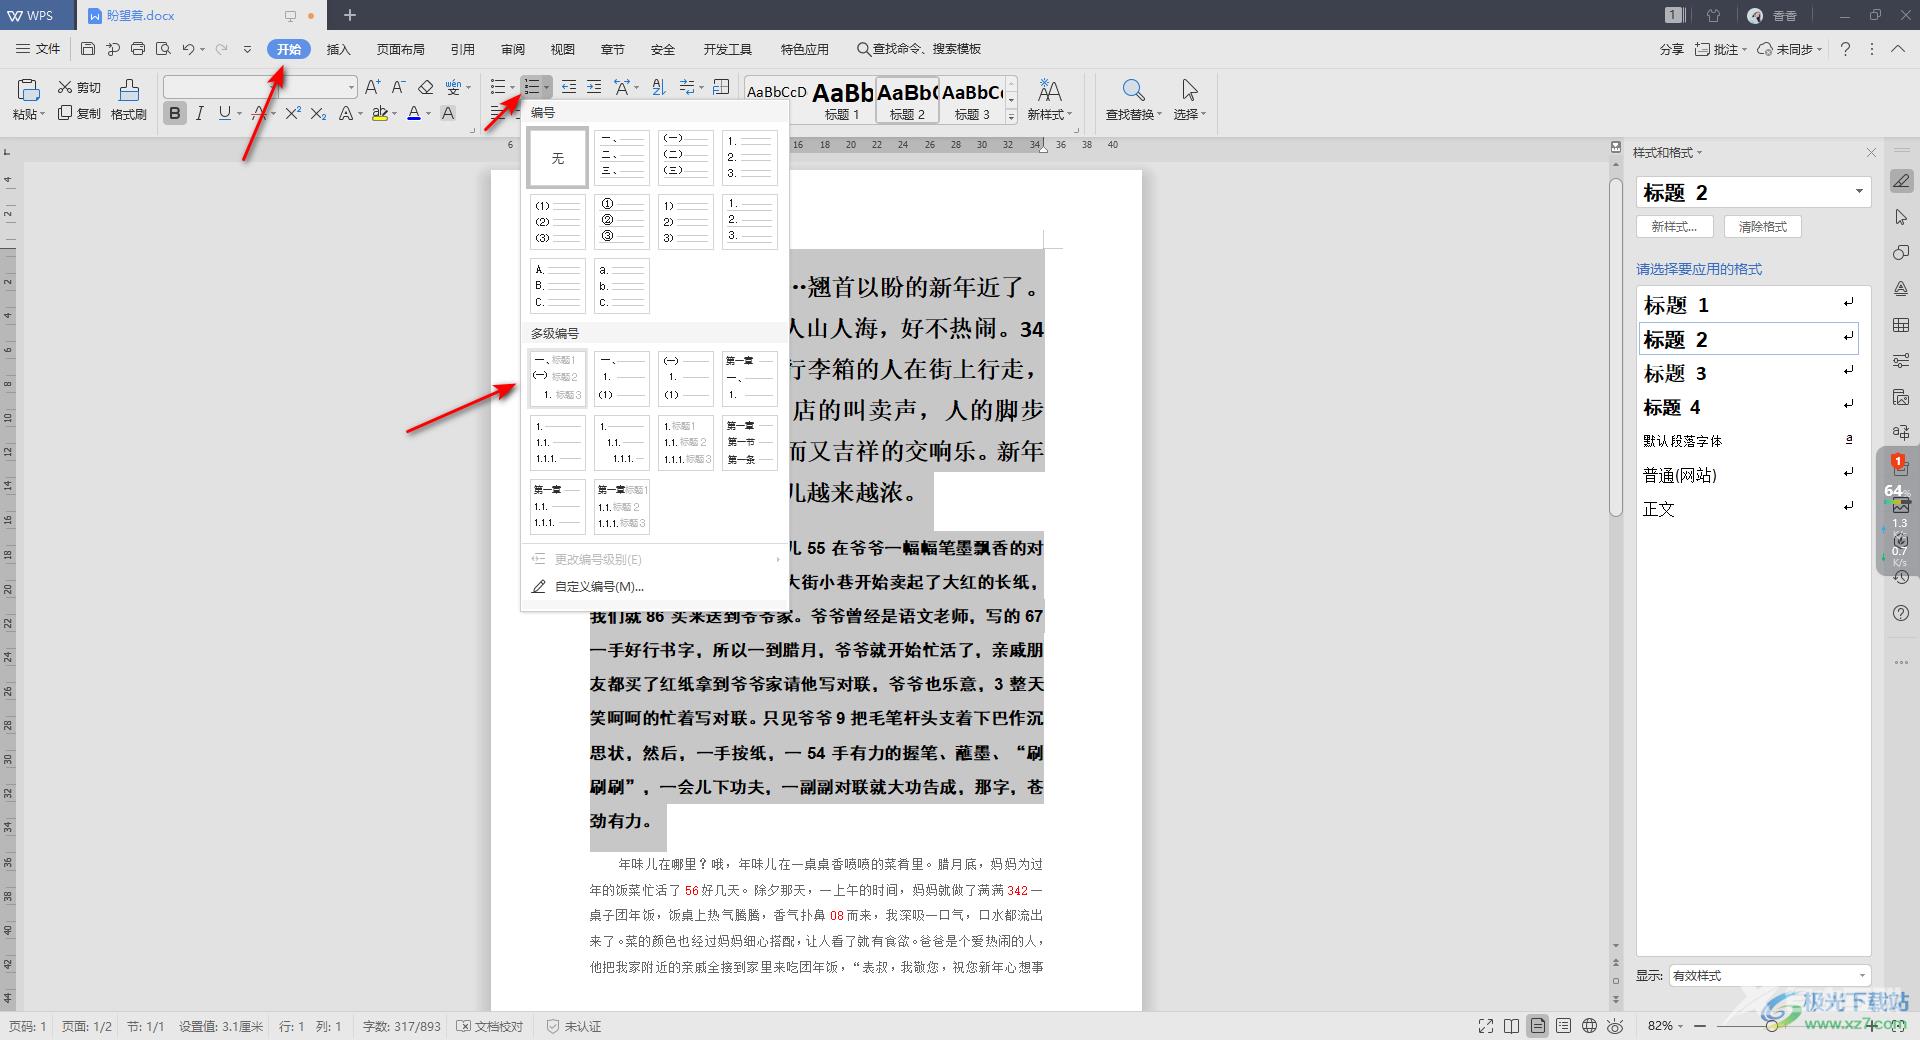The height and width of the screenshot is (1040, 1920).
Task: Expand the styles gallery more arrow
Action: click(x=1012, y=117)
